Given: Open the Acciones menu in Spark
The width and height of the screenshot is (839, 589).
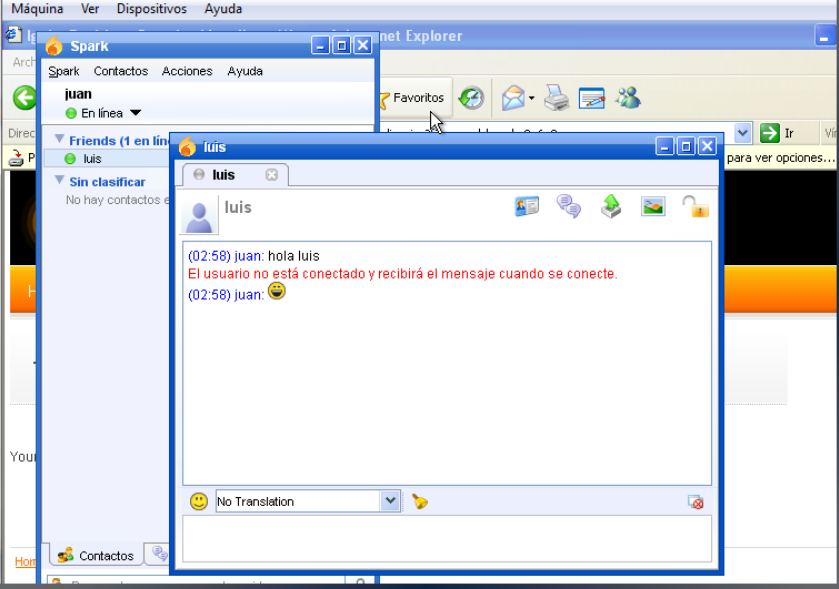Looking at the screenshot, I should click(187, 71).
